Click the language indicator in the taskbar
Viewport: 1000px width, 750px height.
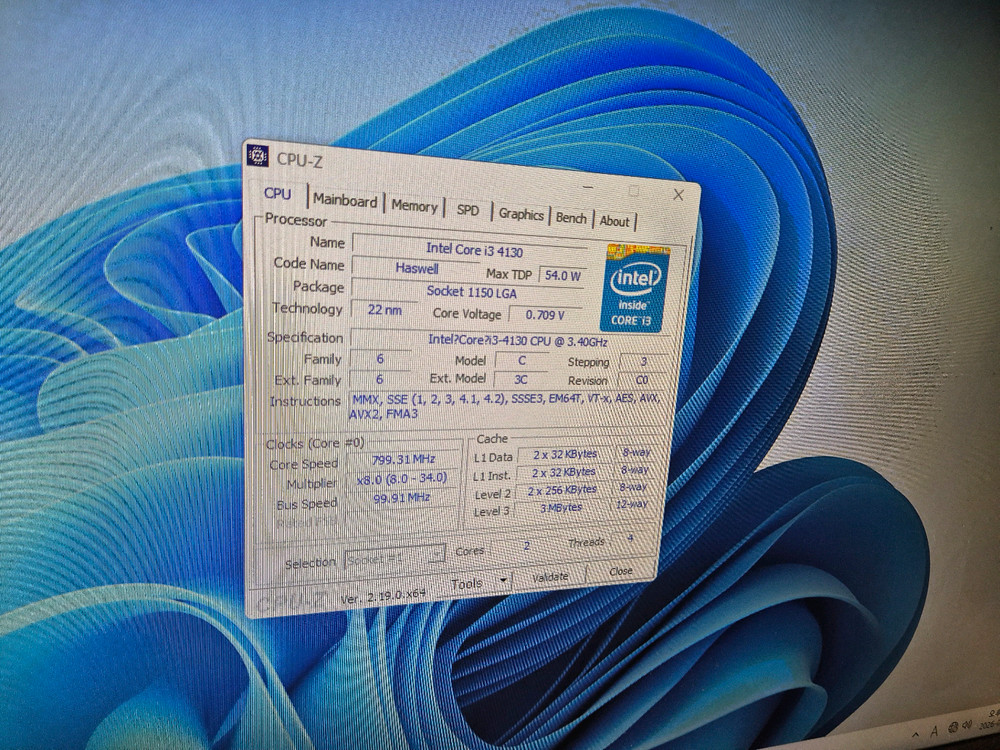(x=935, y=731)
